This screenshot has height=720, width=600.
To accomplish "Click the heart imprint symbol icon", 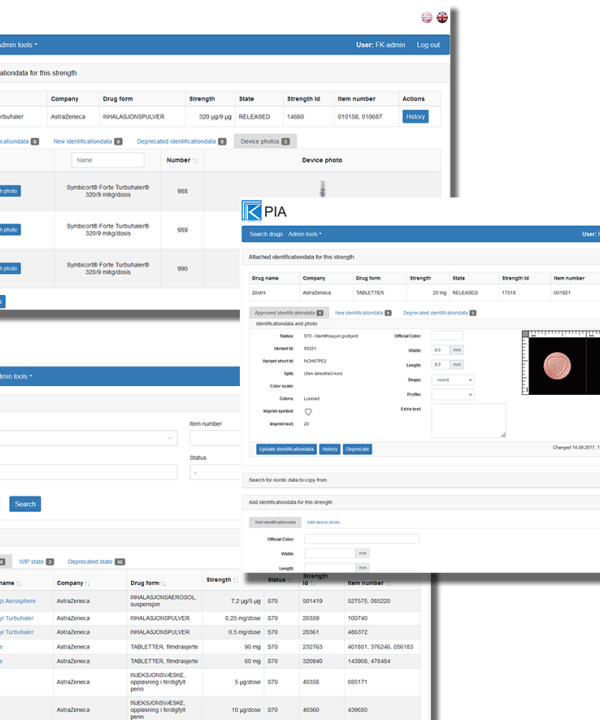I will click(x=309, y=412).
